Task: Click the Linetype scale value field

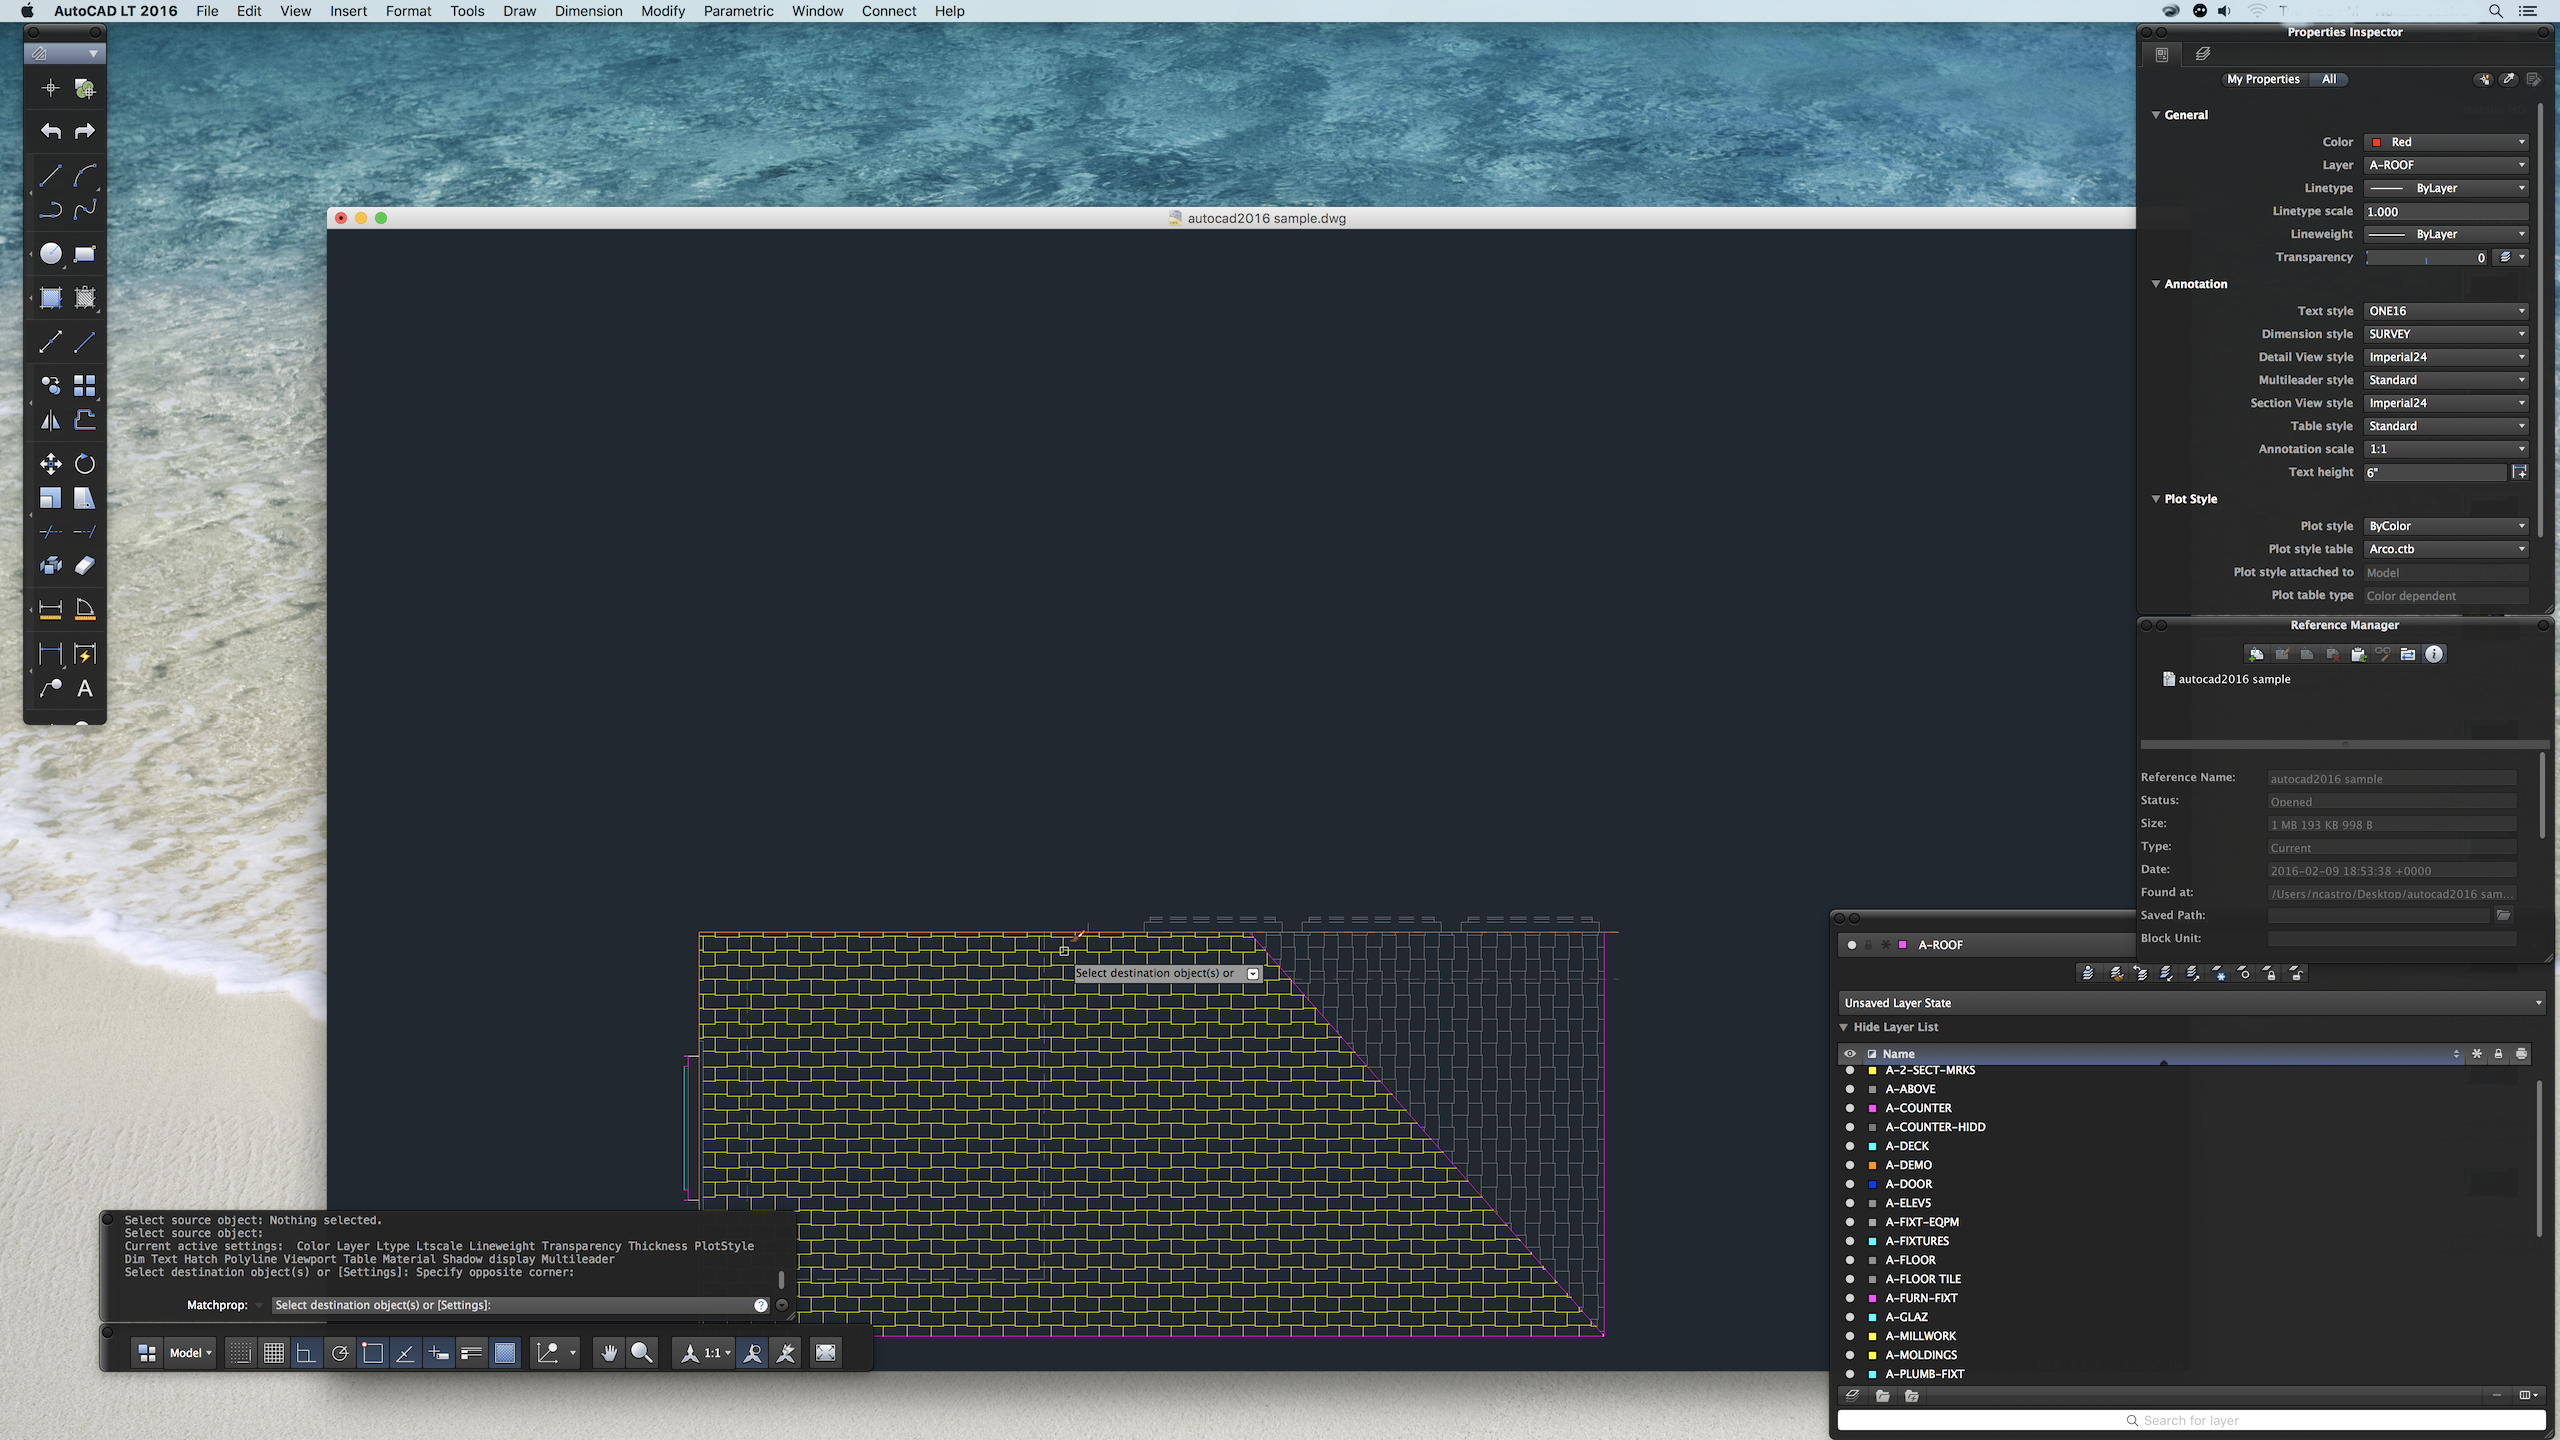Action: coord(2446,211)
